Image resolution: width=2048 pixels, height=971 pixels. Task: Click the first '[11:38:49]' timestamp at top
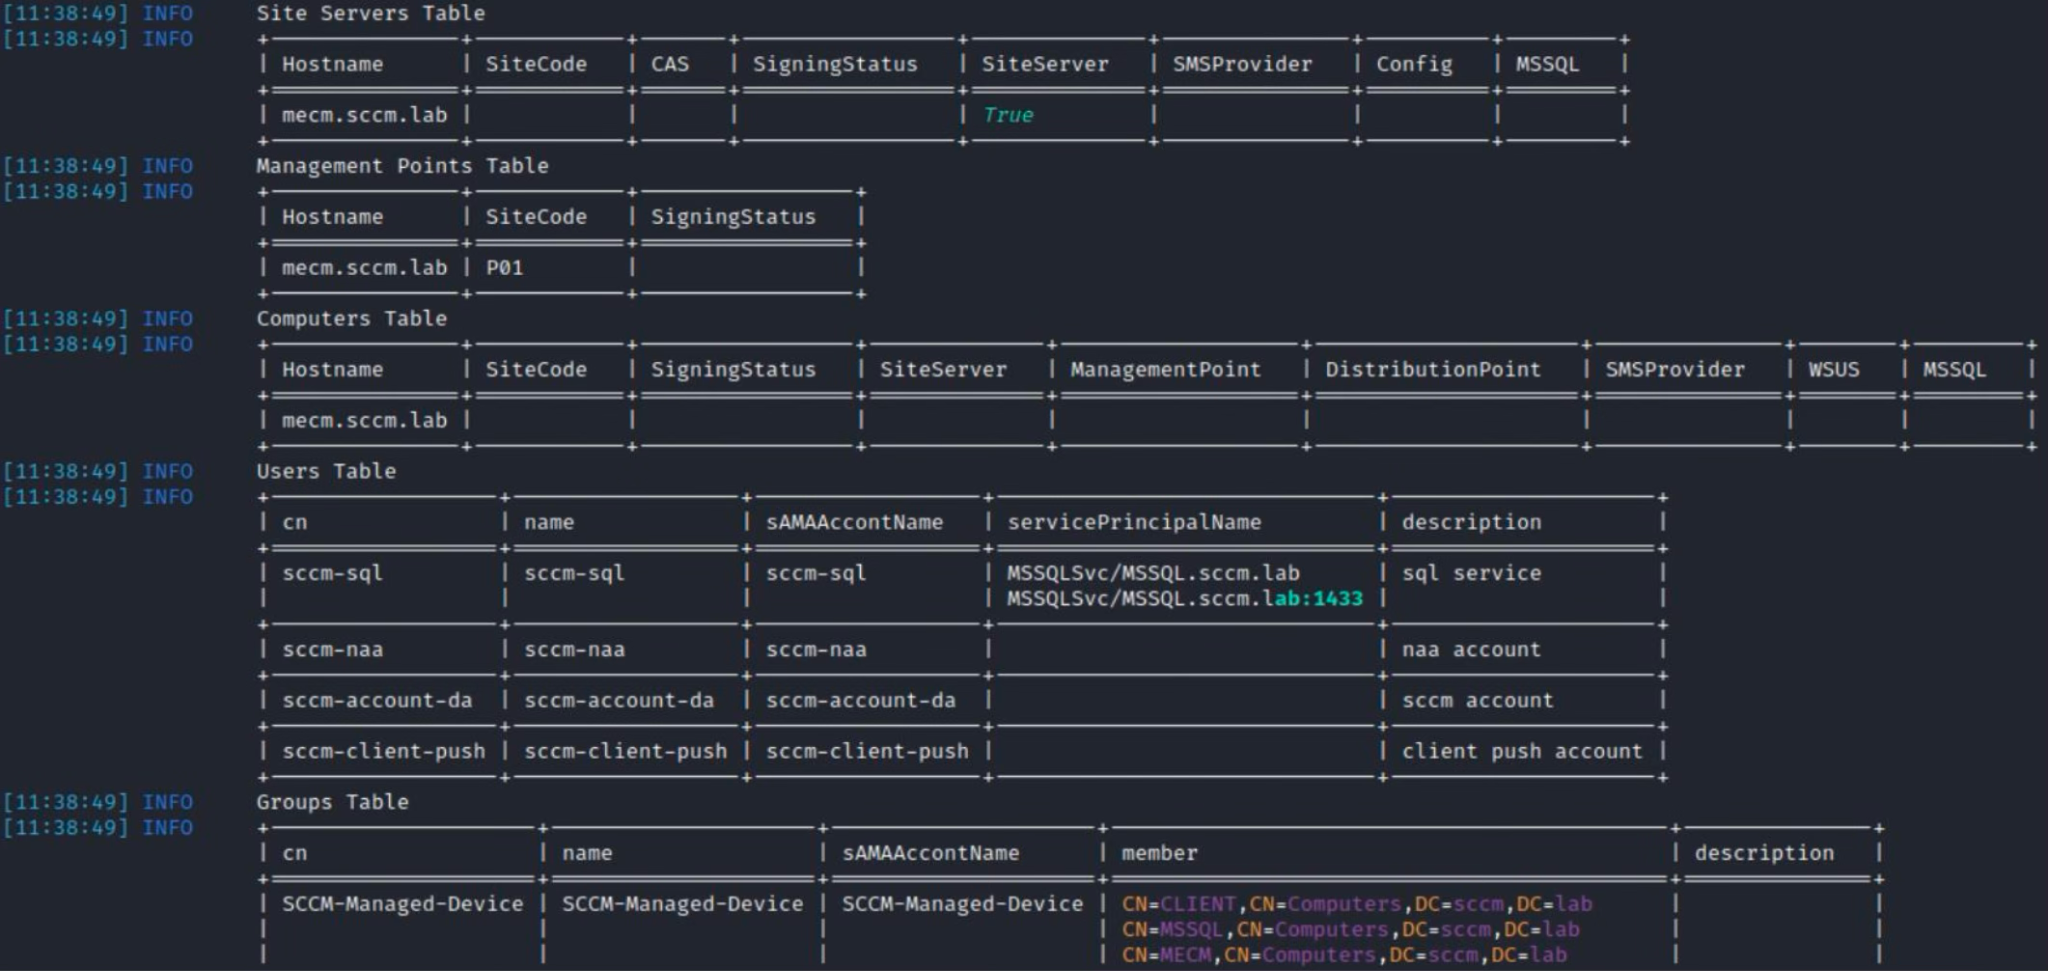click(x=65, y=13)
